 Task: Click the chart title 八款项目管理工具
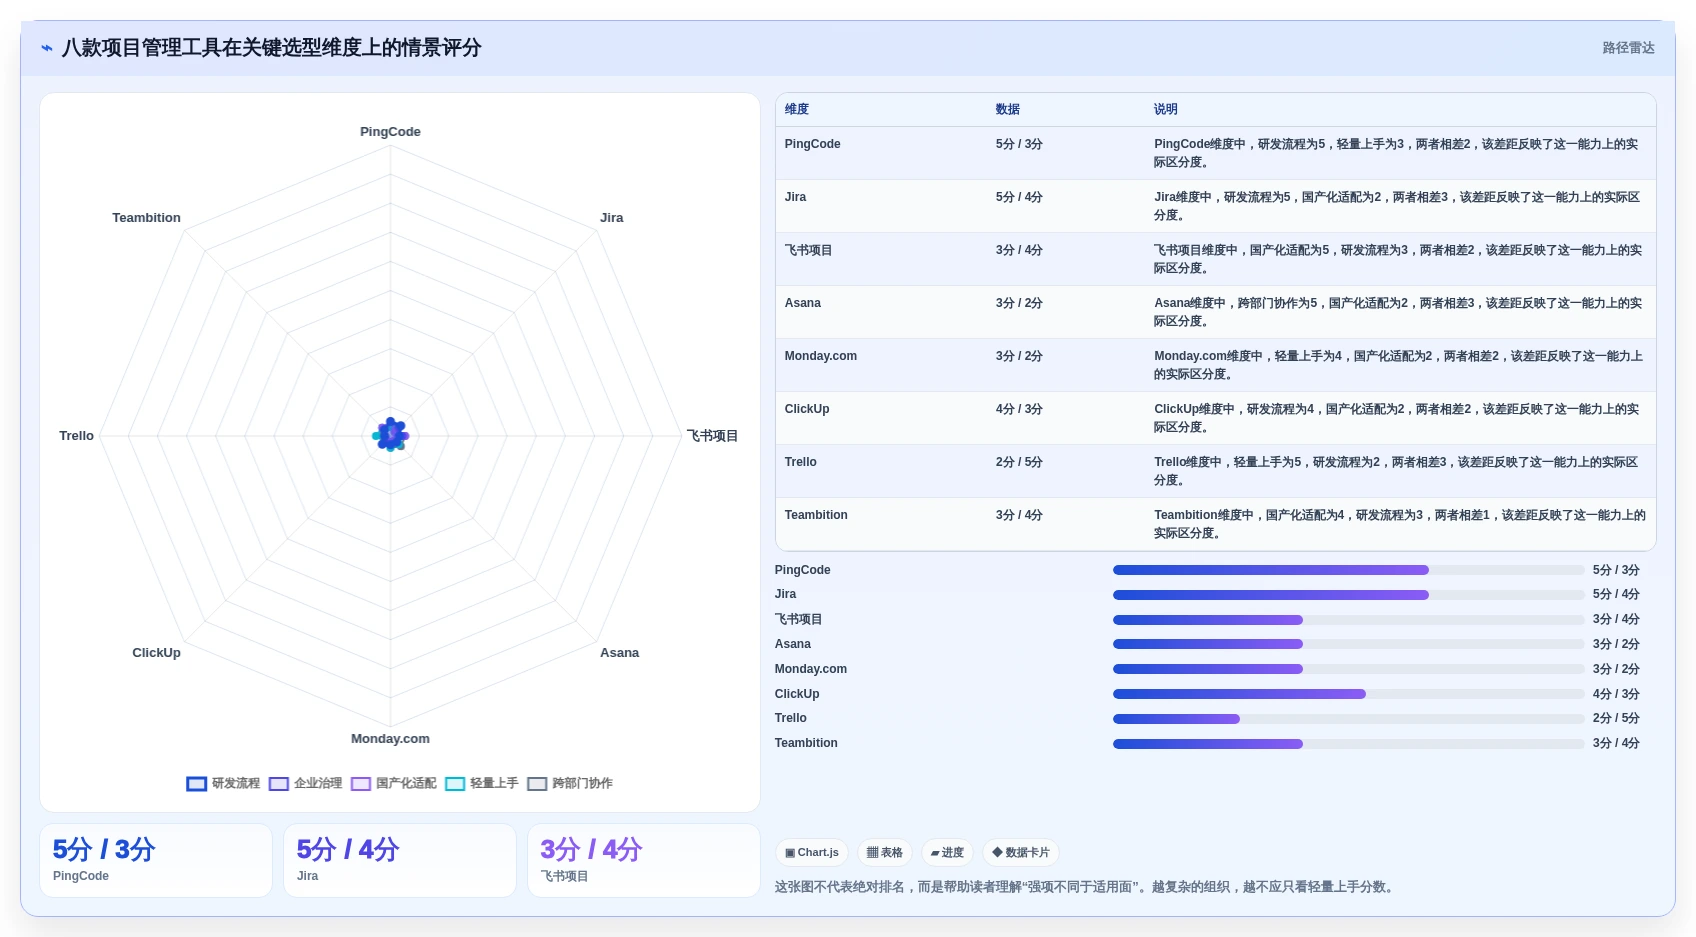coord(271,48)
